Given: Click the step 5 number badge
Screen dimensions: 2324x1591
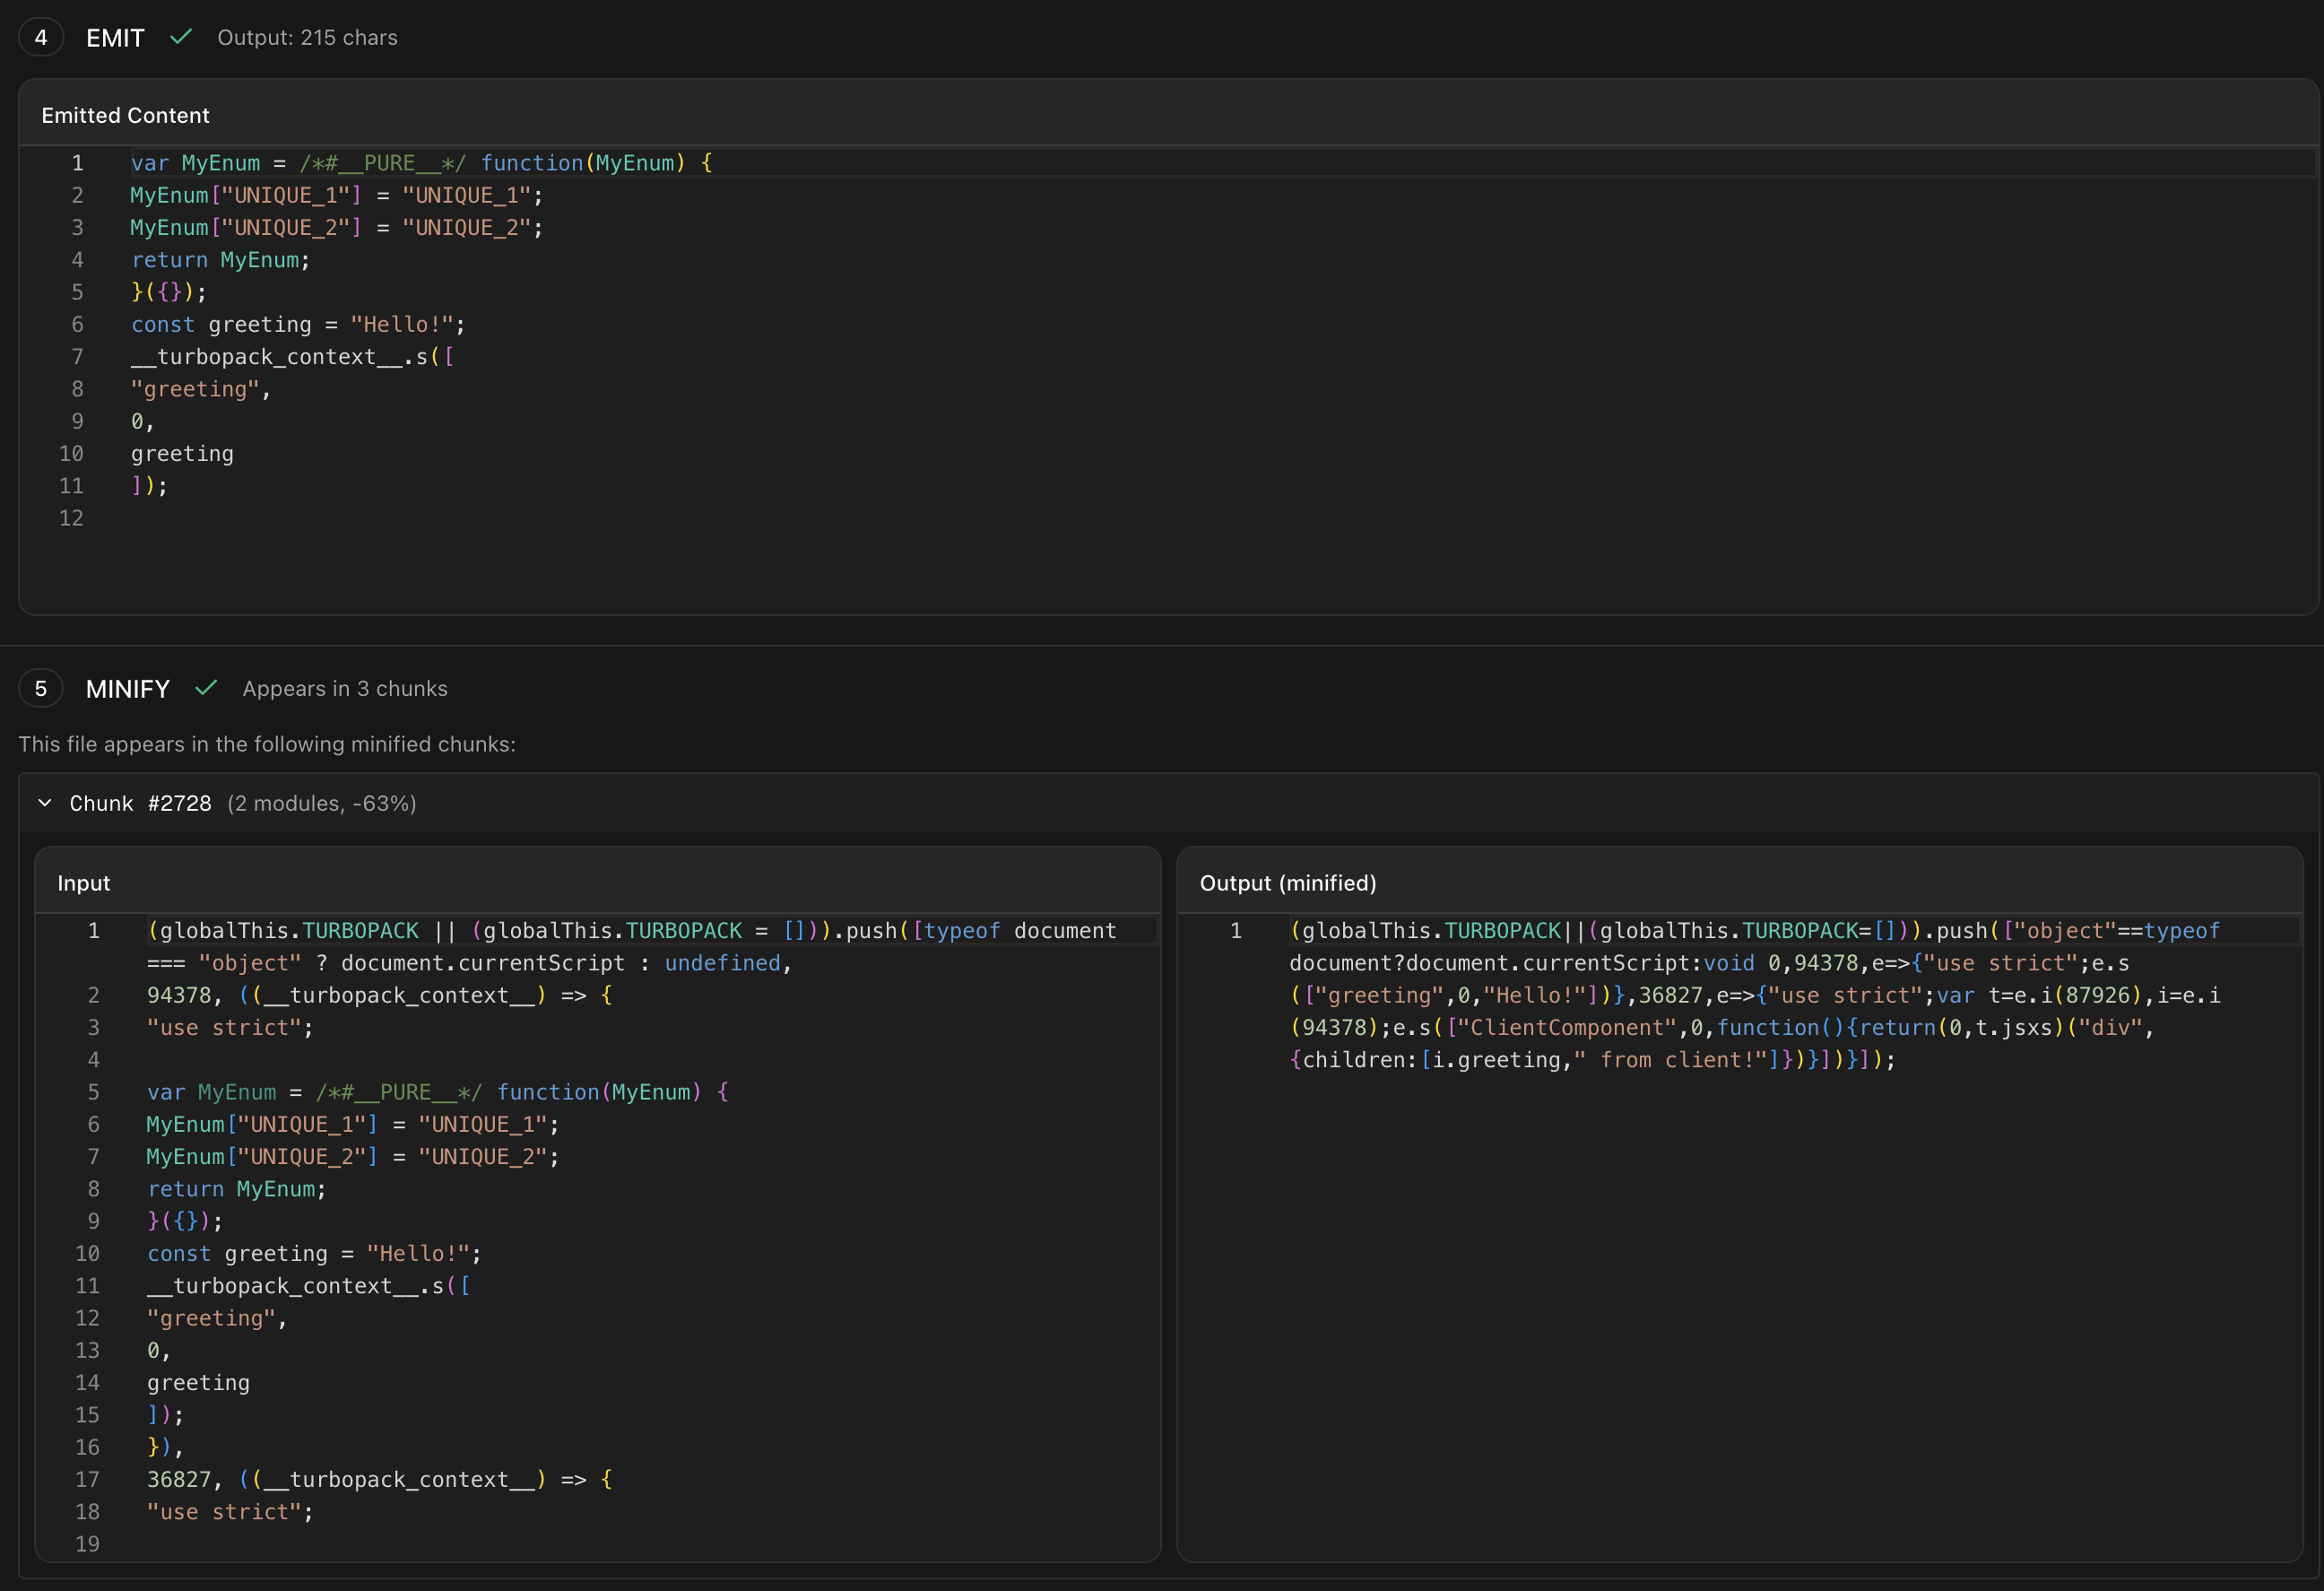Looking at the screenshot, I should click(x=41, y=688).
